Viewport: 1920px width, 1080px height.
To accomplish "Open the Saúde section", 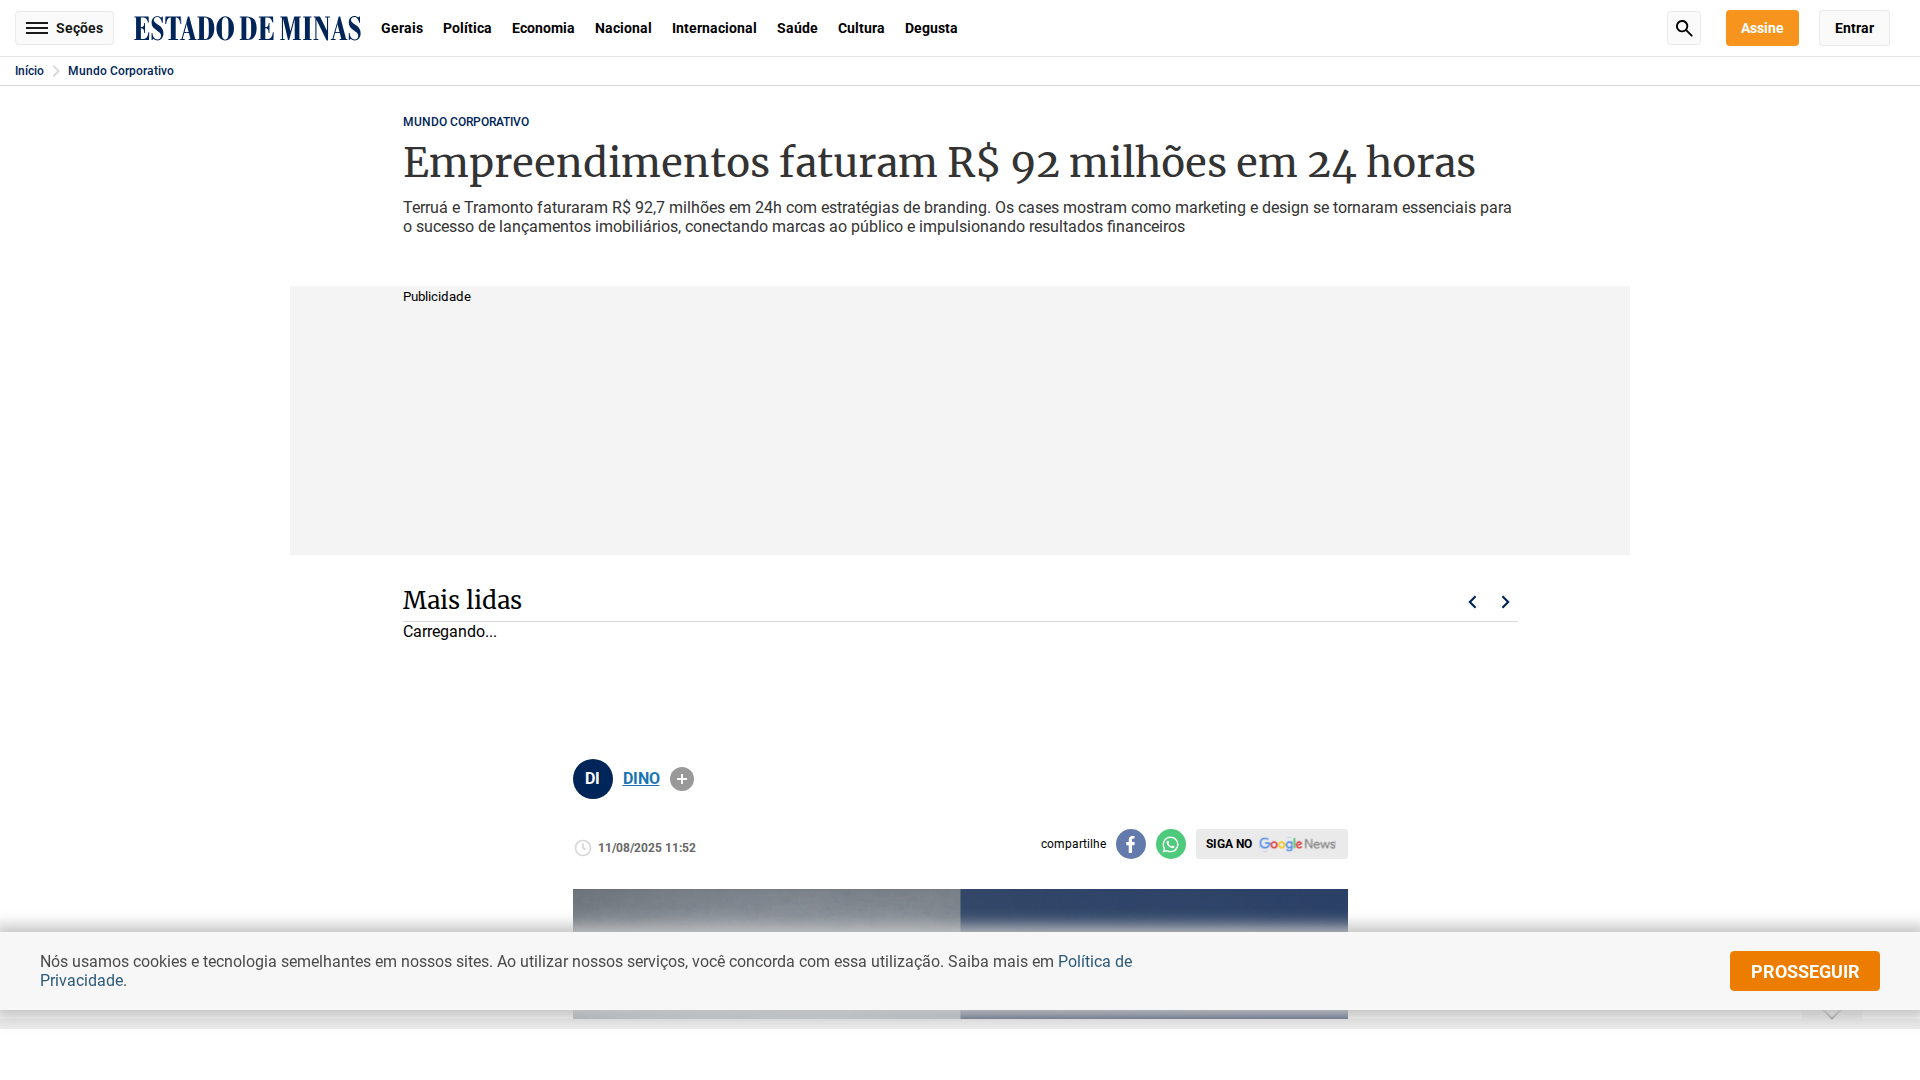I will [x=797, y=28].
